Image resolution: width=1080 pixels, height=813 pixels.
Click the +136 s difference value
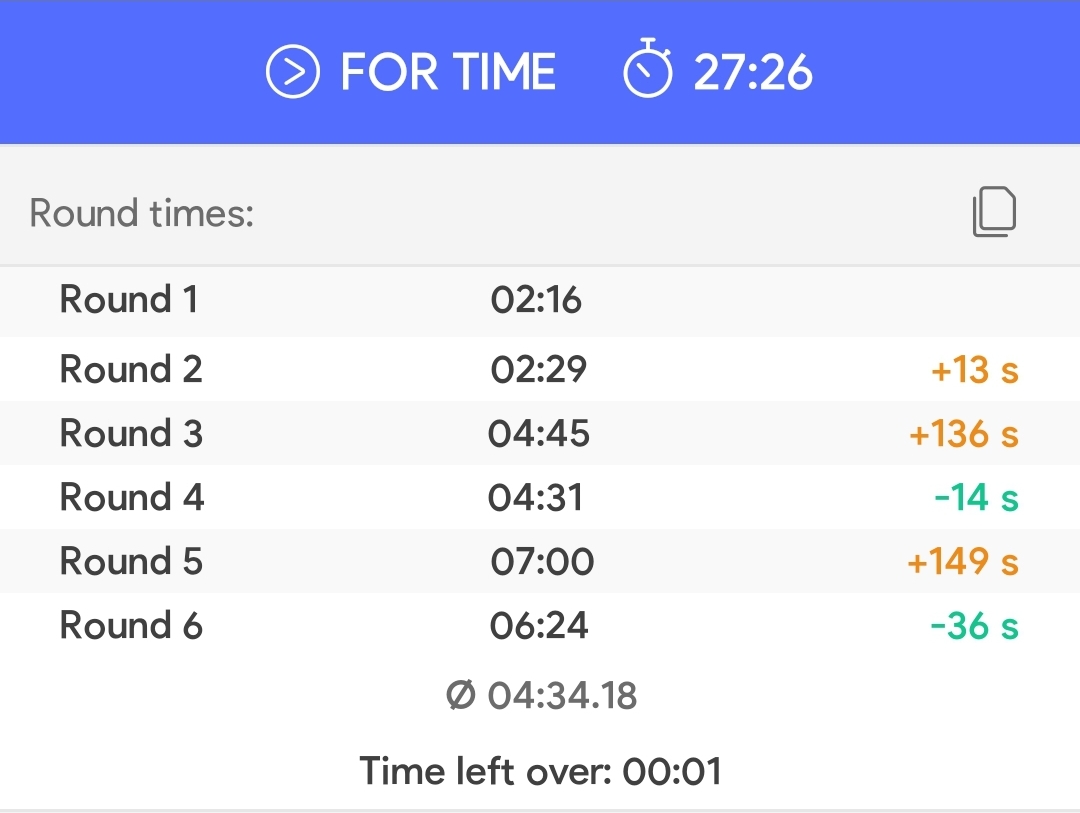[964, 434]
